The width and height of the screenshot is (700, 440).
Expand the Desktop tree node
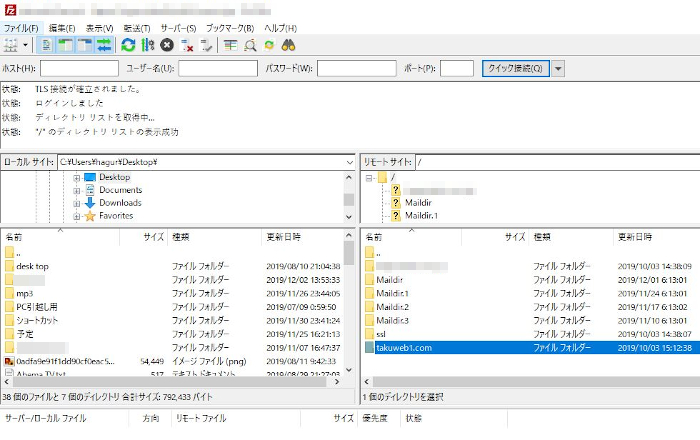[x=77, y=178]
